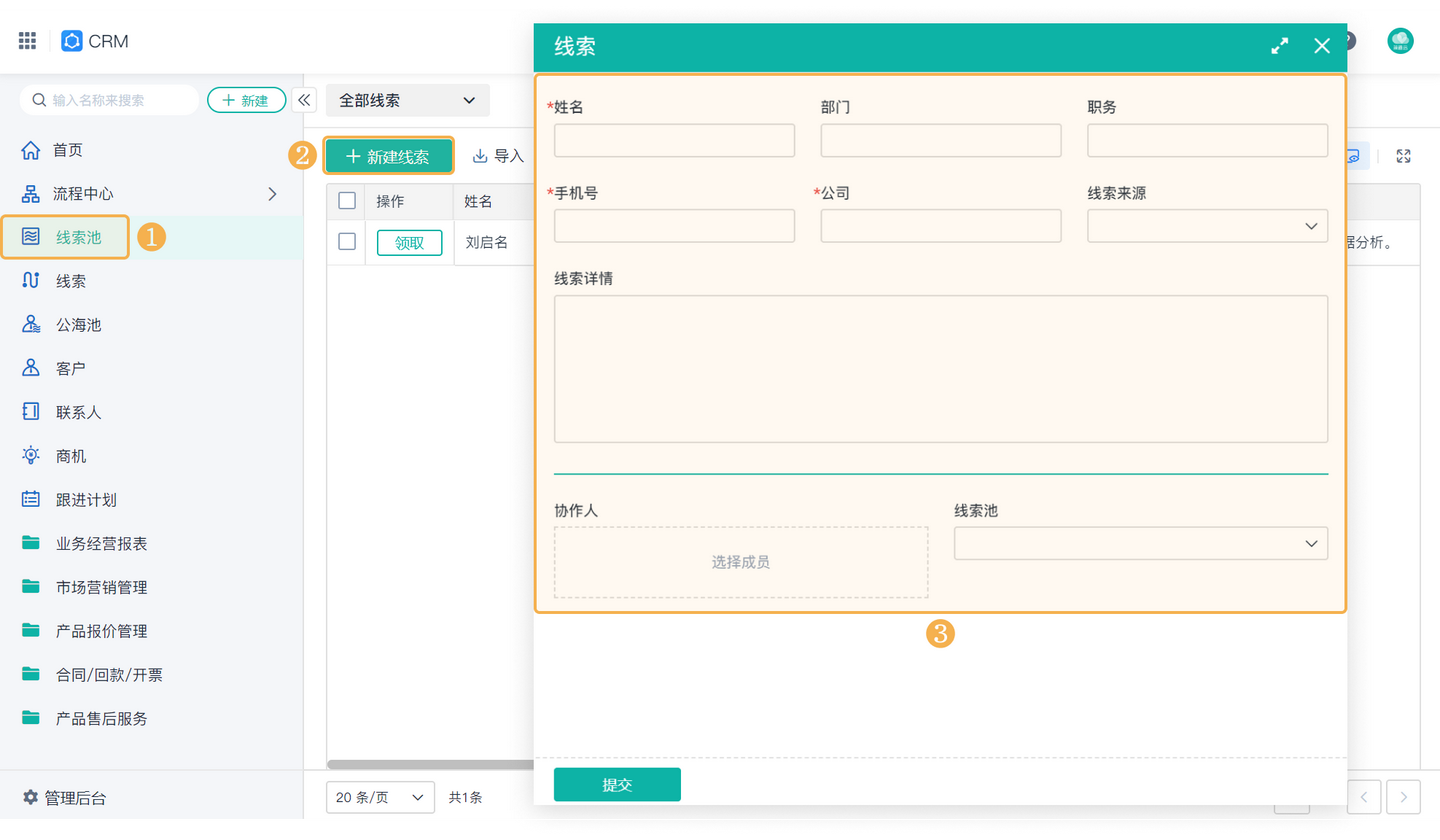Close the 线索 dialog with X

pos(1322,46)
